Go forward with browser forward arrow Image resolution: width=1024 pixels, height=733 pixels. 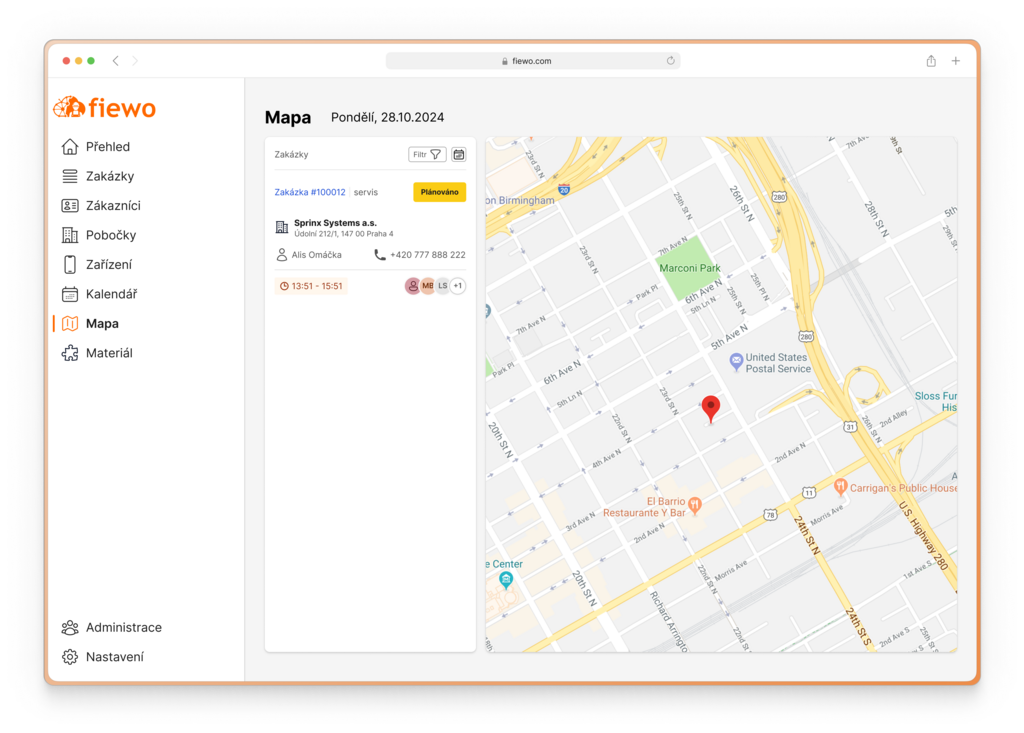point(135,61)
